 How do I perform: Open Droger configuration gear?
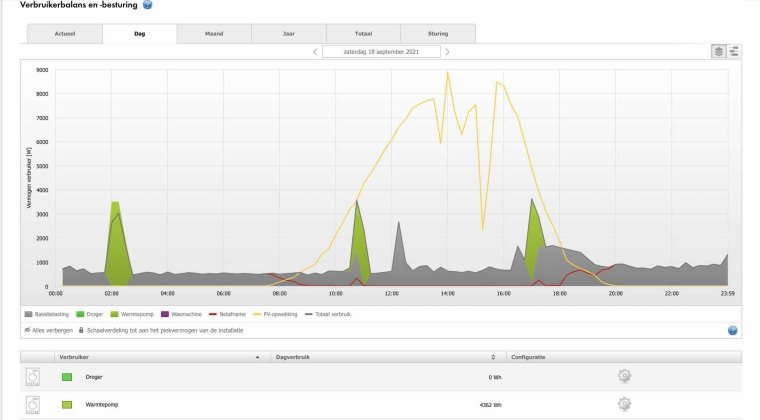coord(624,376)
